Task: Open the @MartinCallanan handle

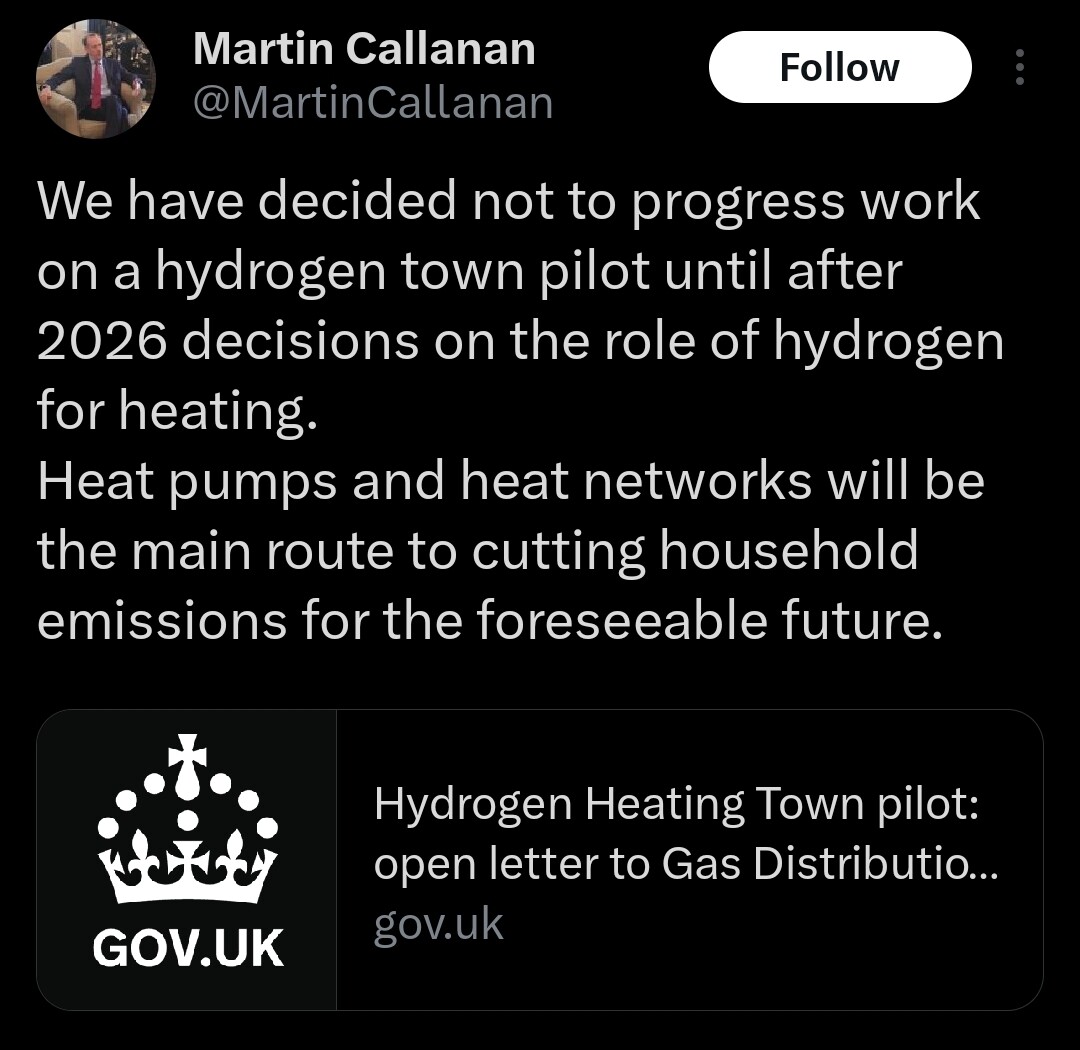Action: [x=373, y=103]
